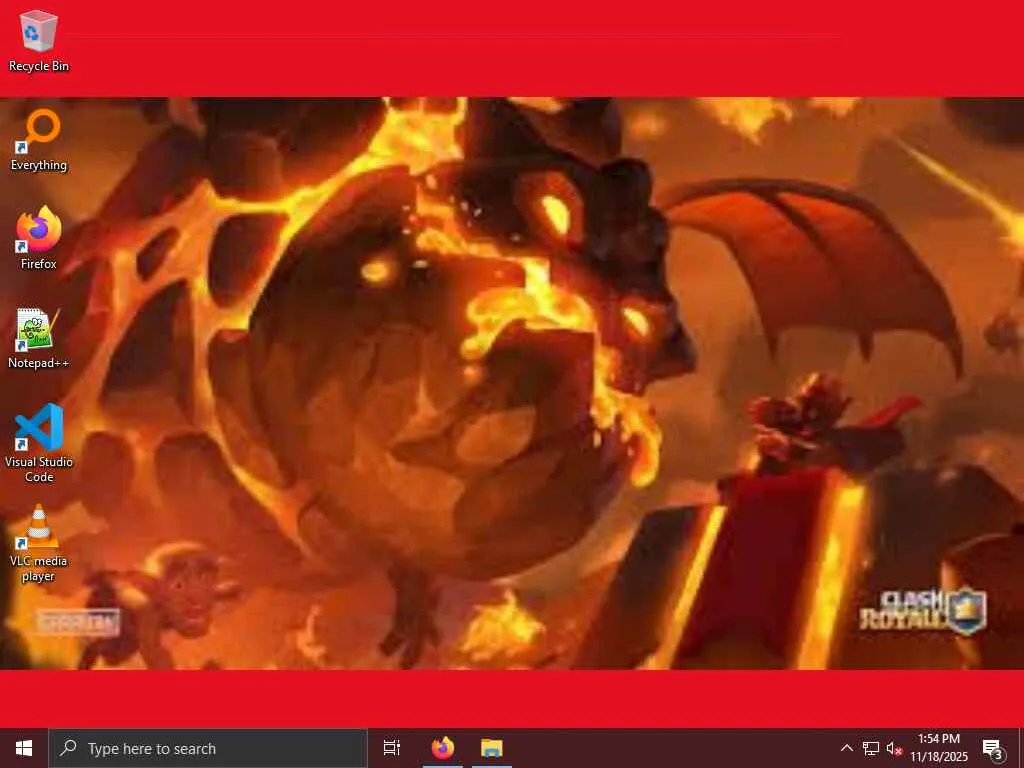Select the Everything search shortcut
Screen dimensions: 1024x768
39,140
